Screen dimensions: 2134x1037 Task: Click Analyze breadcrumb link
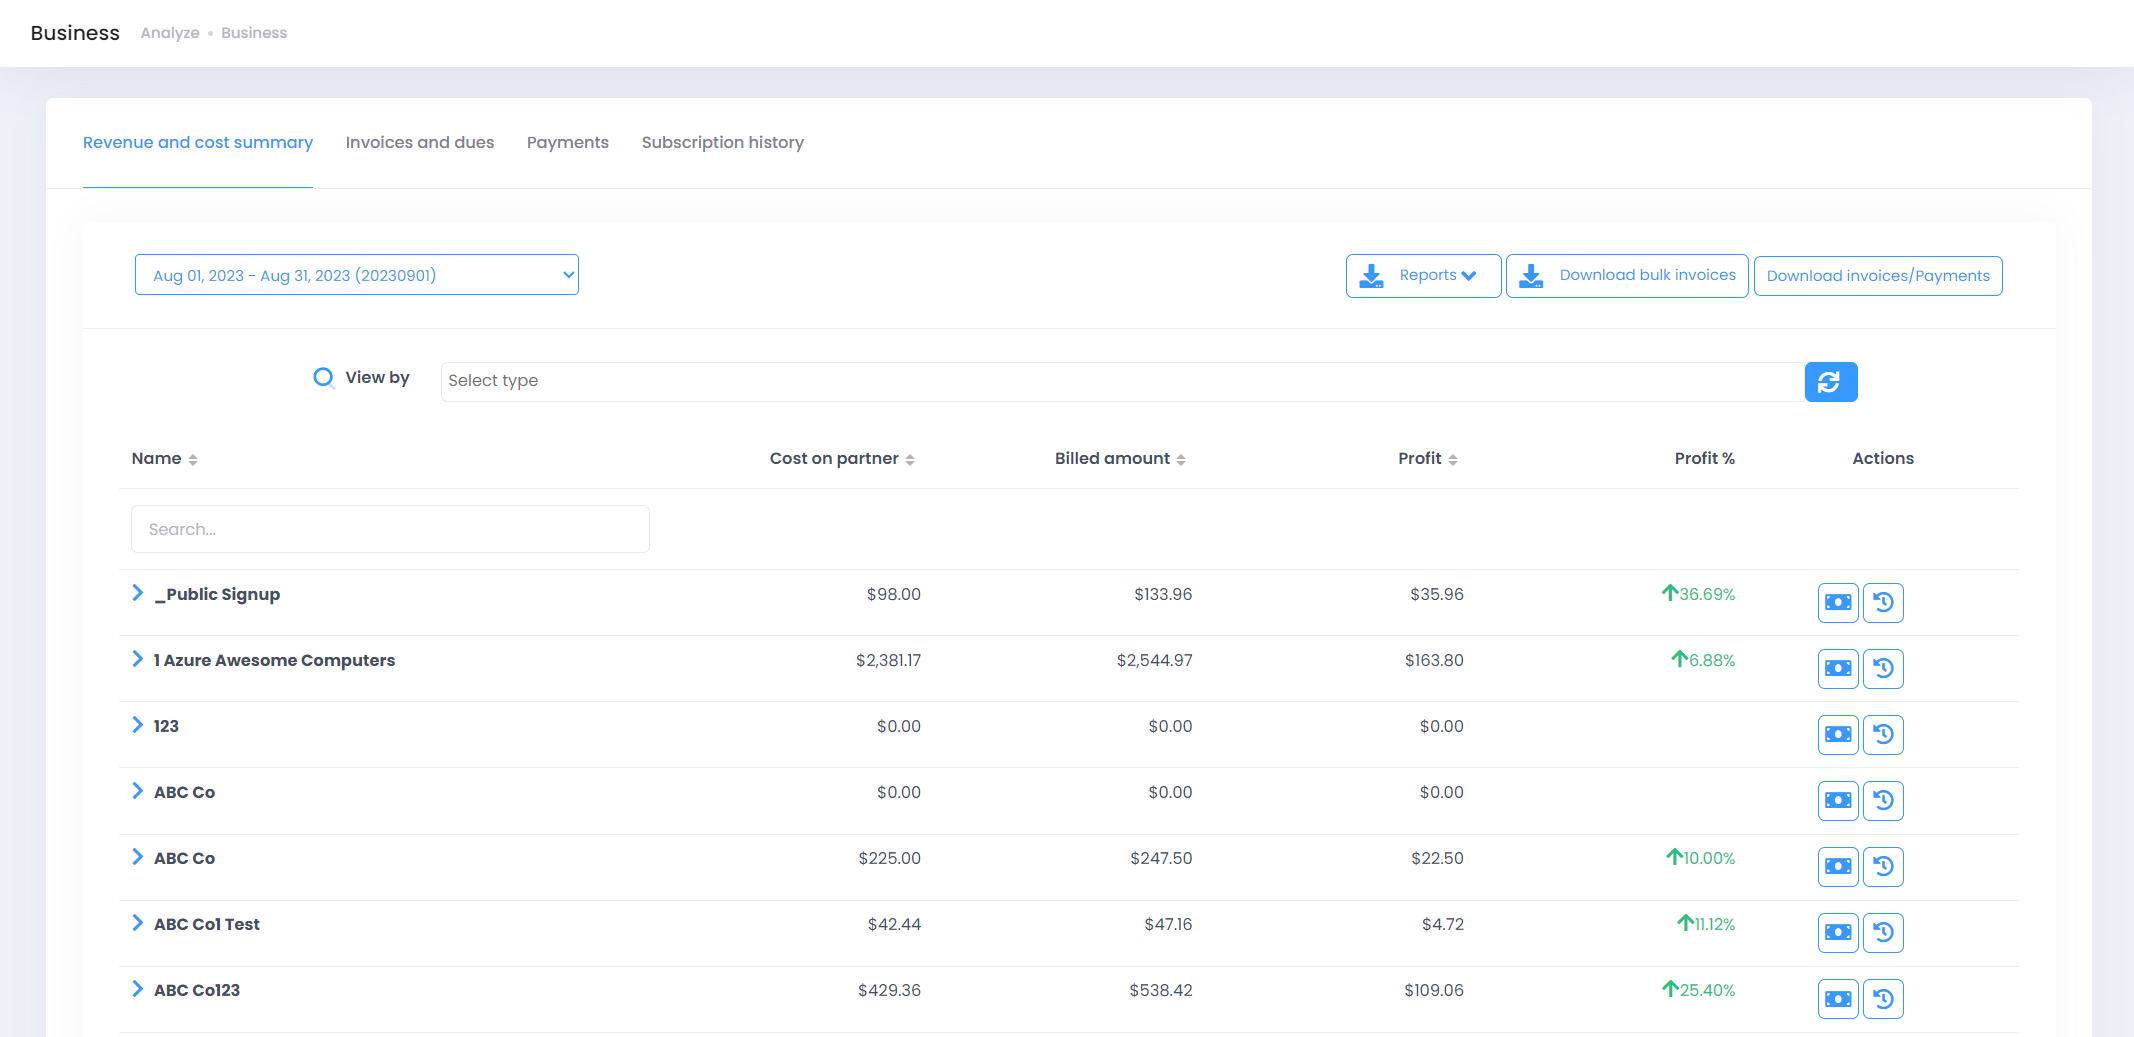pos(170,33)
